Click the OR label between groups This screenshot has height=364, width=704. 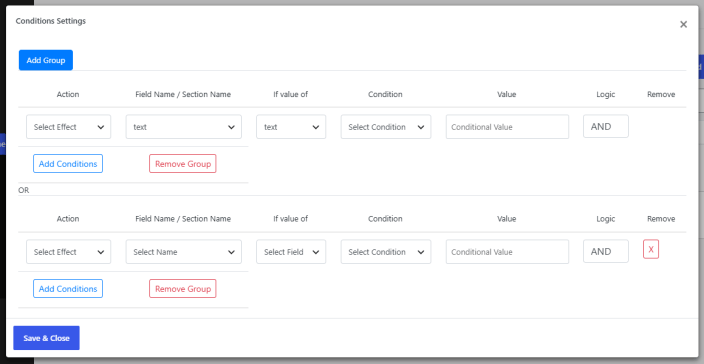pos(23,190)
